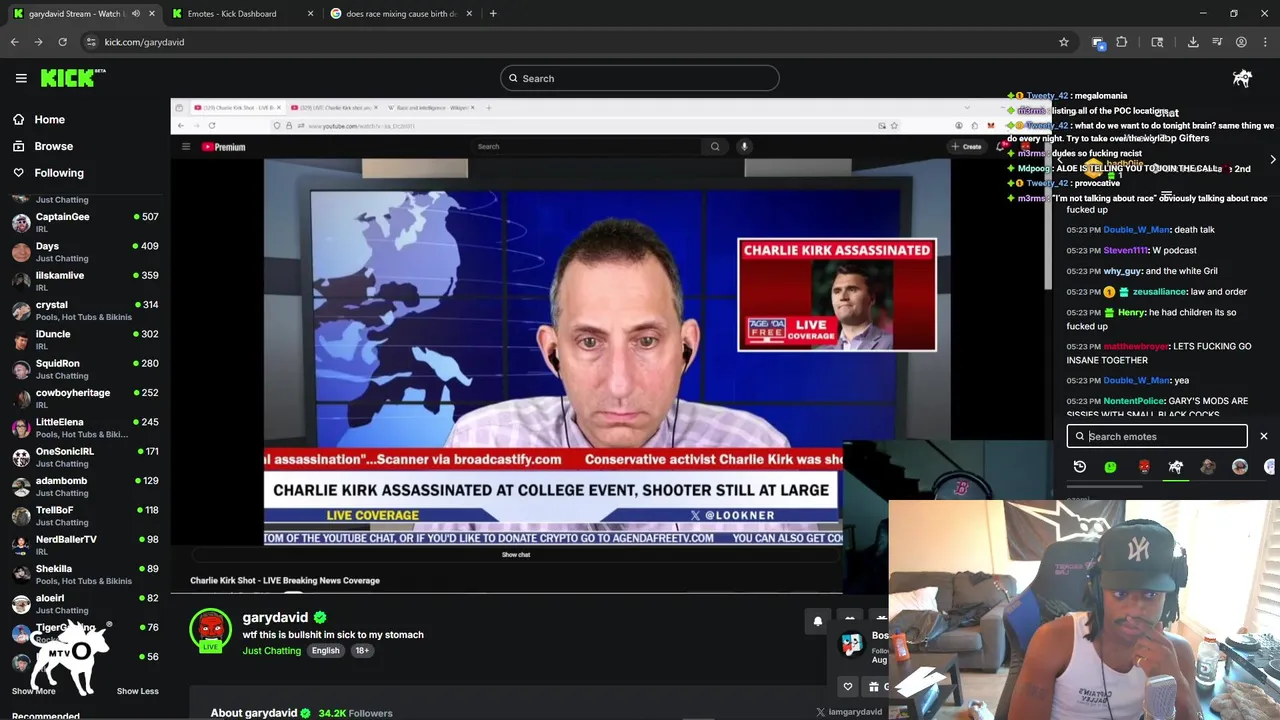
Task: Click the embedded YouTube Create button
Action: [x=966, y=146]
